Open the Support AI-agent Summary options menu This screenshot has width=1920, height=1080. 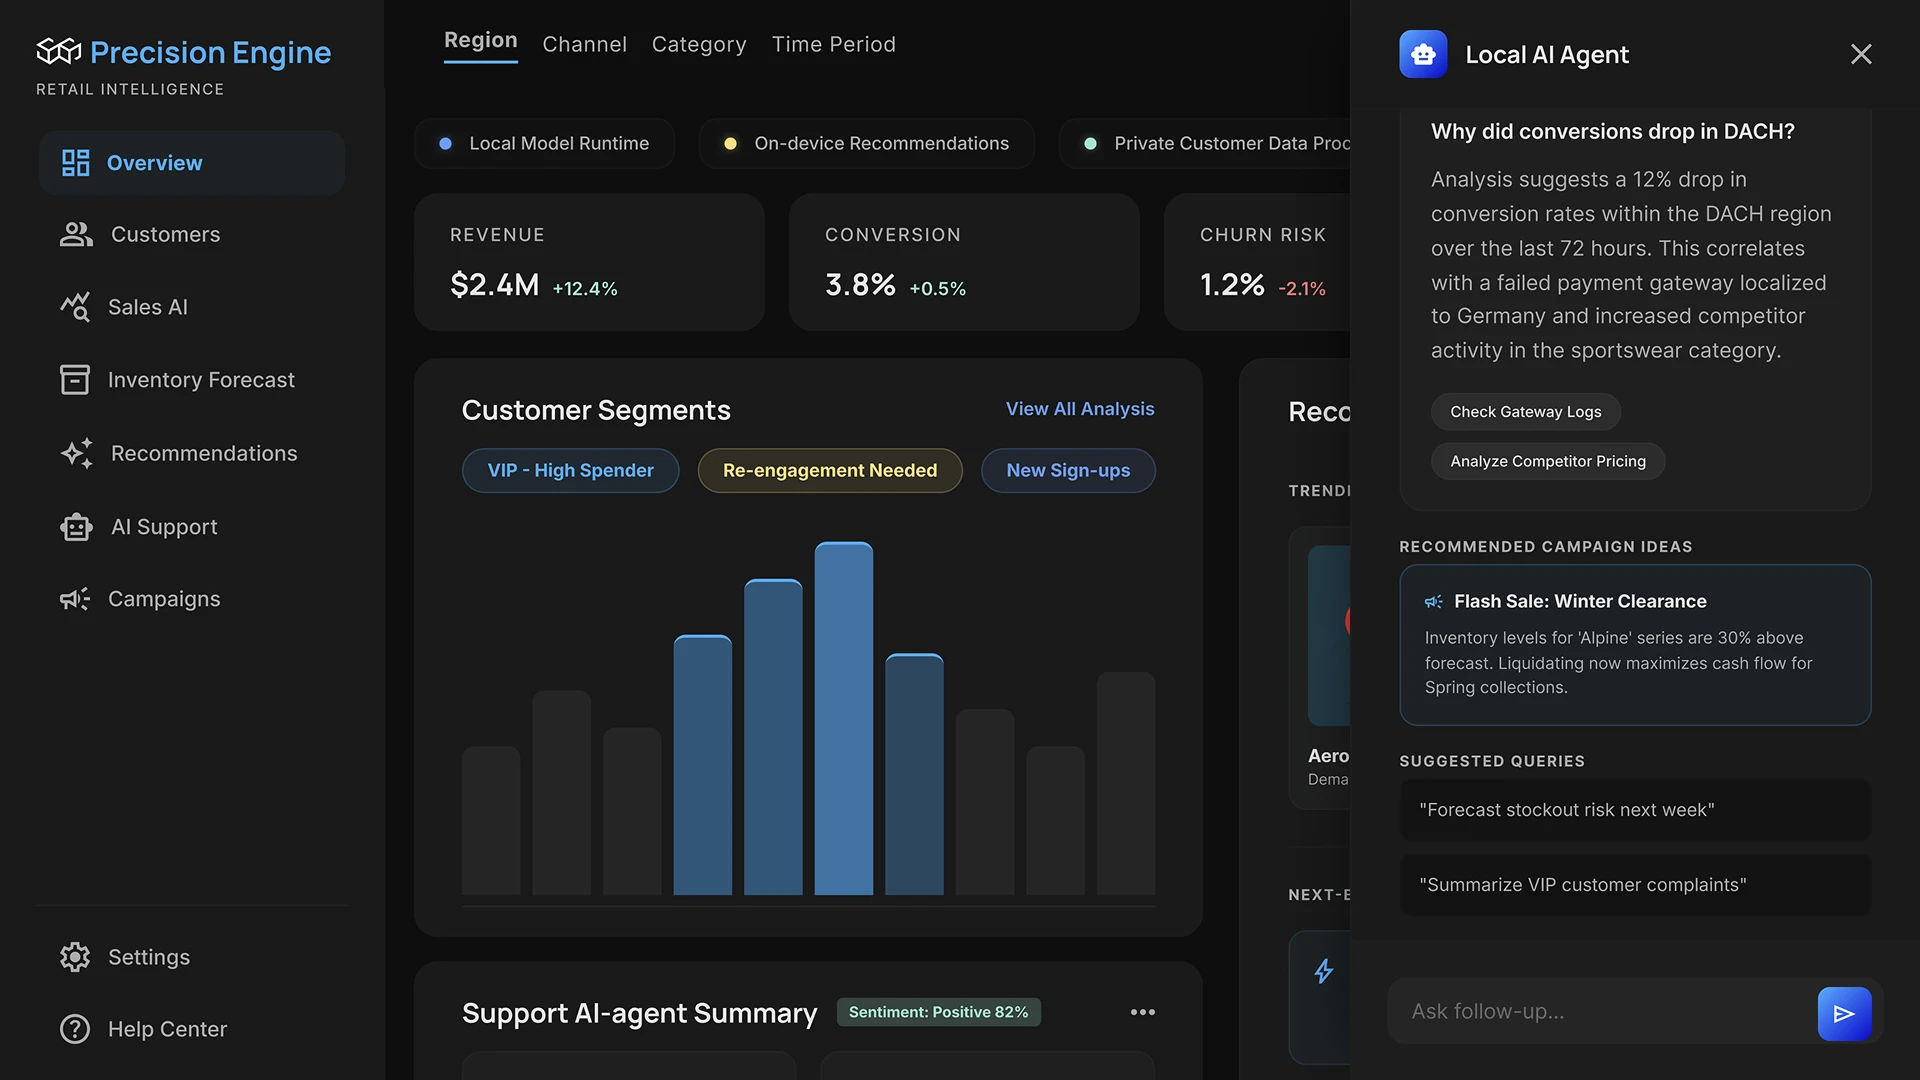[1143, 1012]
